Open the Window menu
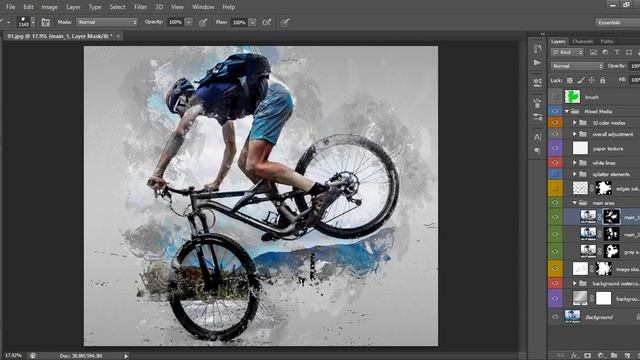 pos(203,7)
